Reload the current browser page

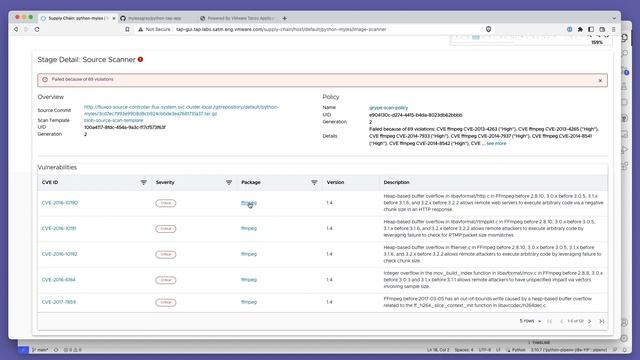pos(37,29)
